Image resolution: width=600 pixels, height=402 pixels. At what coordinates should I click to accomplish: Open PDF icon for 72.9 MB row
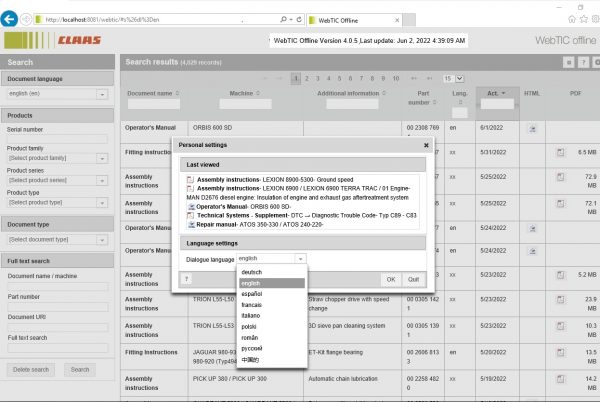(560, 177)
